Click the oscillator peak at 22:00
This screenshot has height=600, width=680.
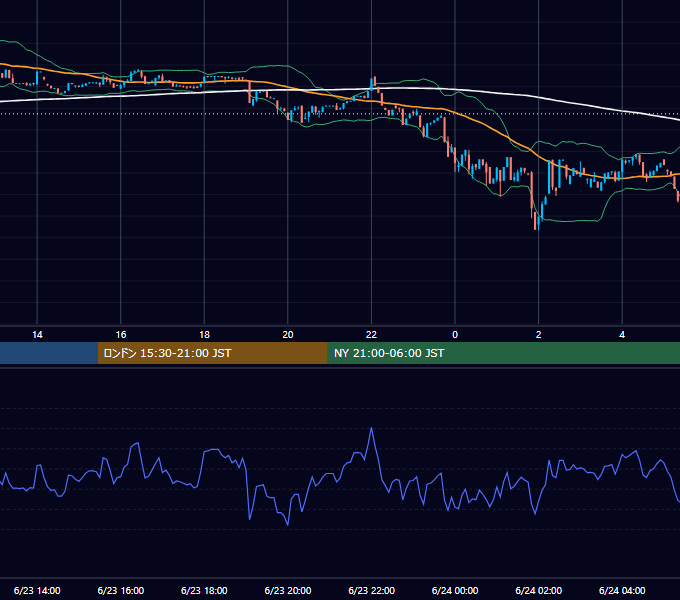(371, 428)
